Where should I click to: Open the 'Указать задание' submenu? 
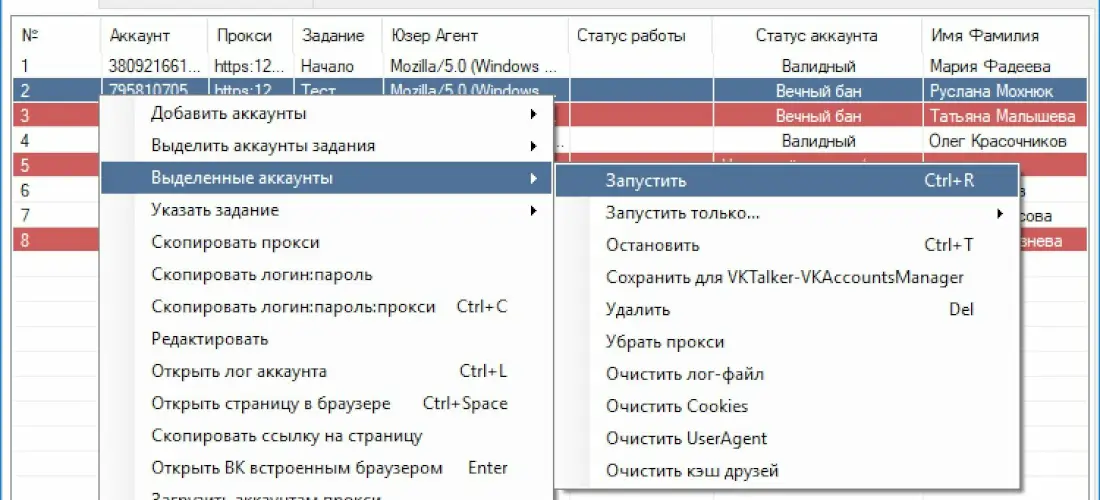pos(327,210)
